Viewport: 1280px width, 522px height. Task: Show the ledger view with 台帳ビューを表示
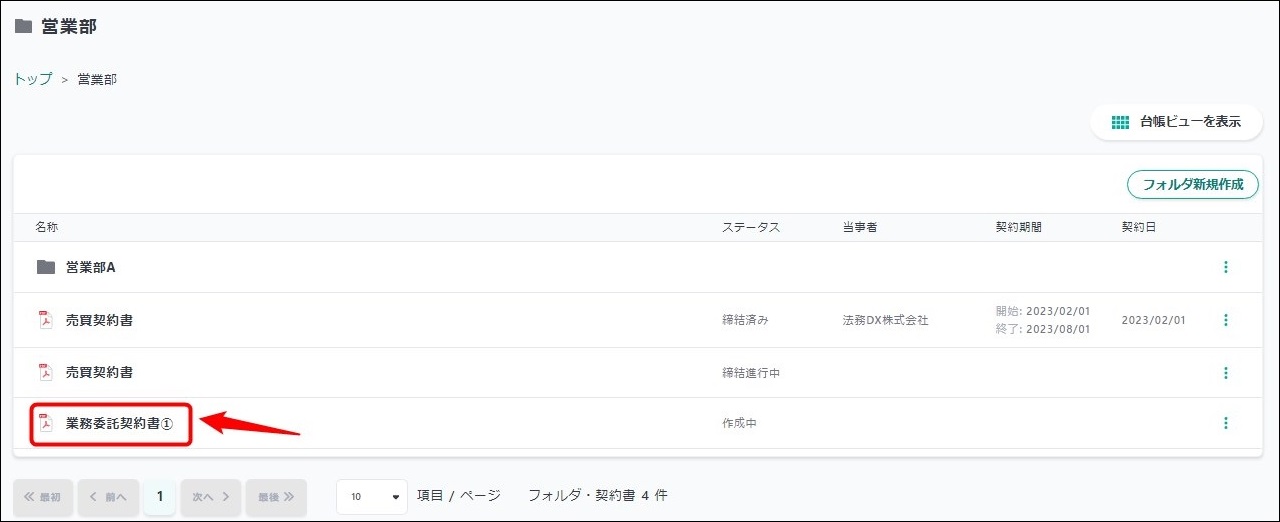click(1176, 122)
